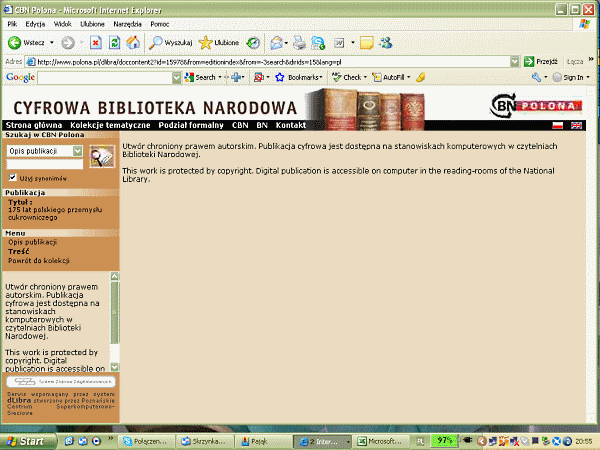The height and width of the screenshot is (450, 600).
Task: Click the Messenger people icon
Action: click(386, 42)
